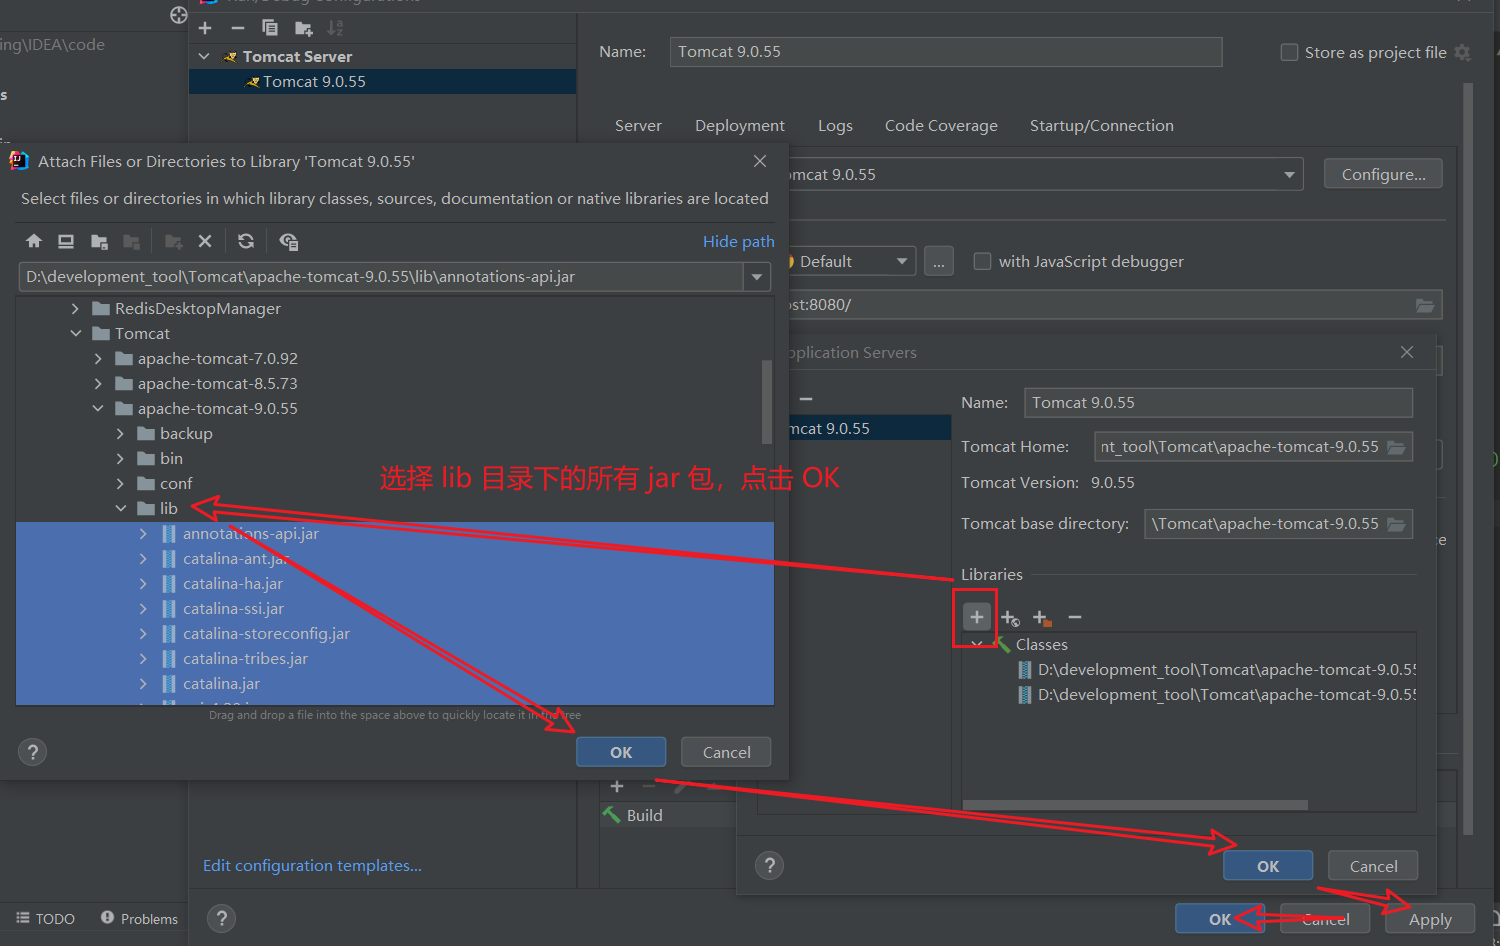The height and width of the screenshot is (946, 1500).
Task: Browse for Tomcat base directory folder
Action: click(1396, 524)
